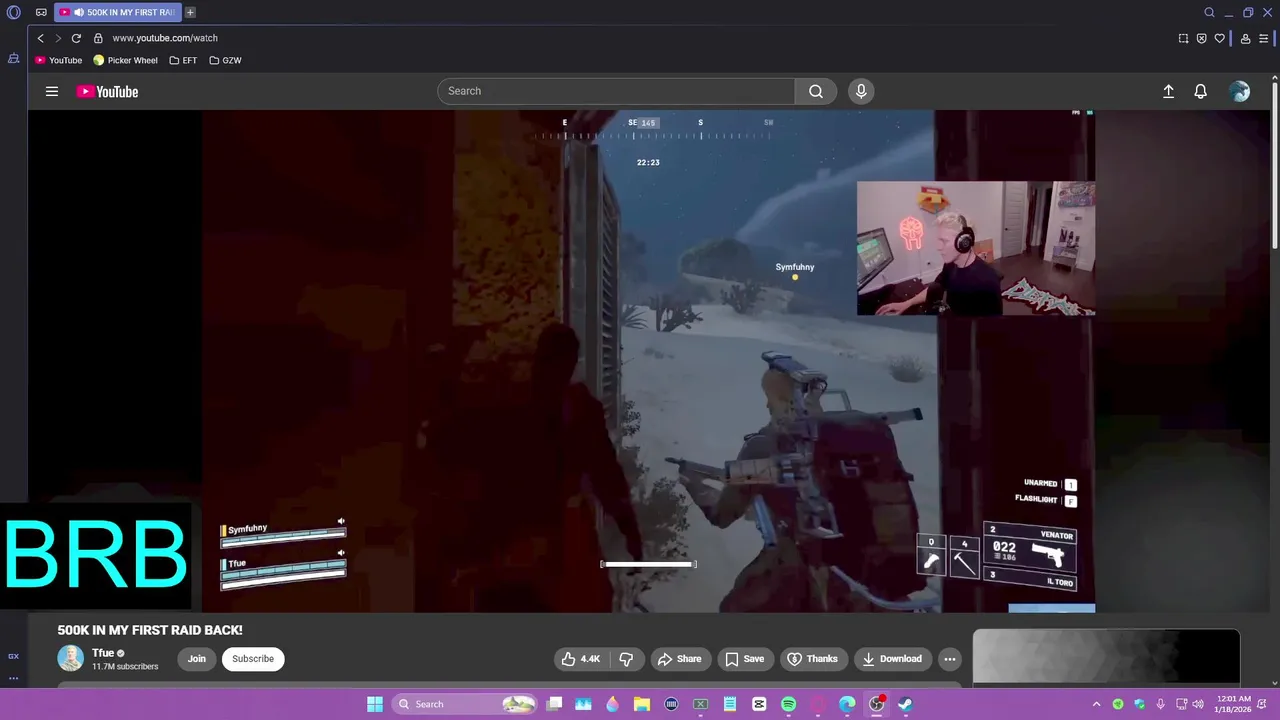This screenshot has height=720, width=1280.
Task: Send Thanks to the creator
Action: point(813,659)
